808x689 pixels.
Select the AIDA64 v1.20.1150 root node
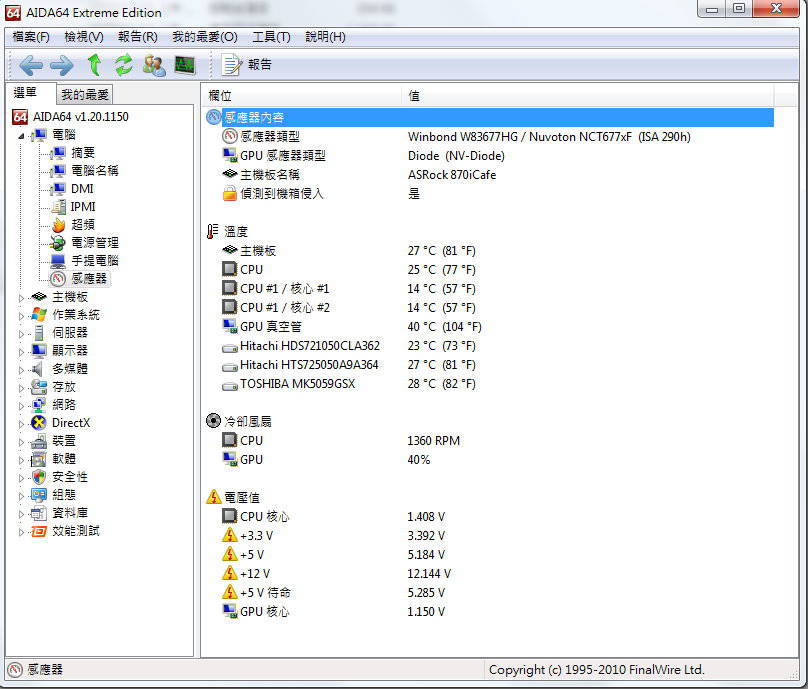(80, 117)
